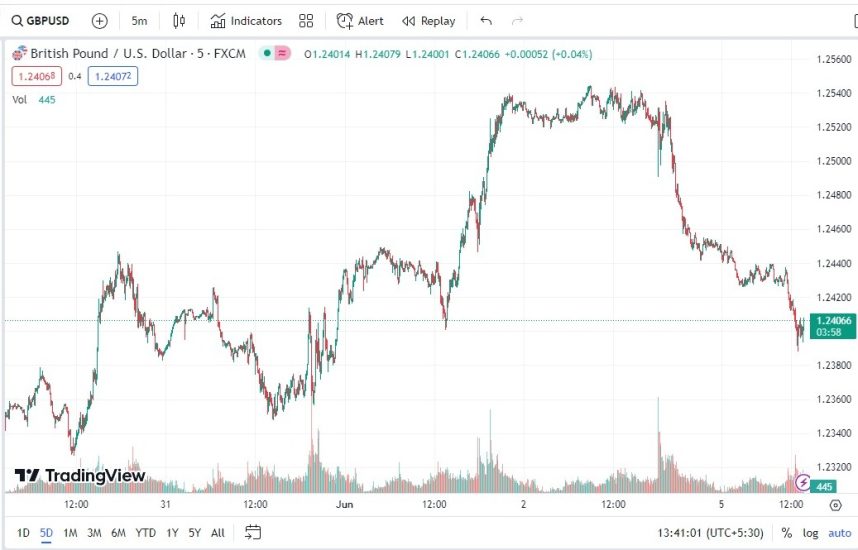Open the indicator templates grid icon
The width and height of the screenshot is (858, 550).
tap(306, 20)
